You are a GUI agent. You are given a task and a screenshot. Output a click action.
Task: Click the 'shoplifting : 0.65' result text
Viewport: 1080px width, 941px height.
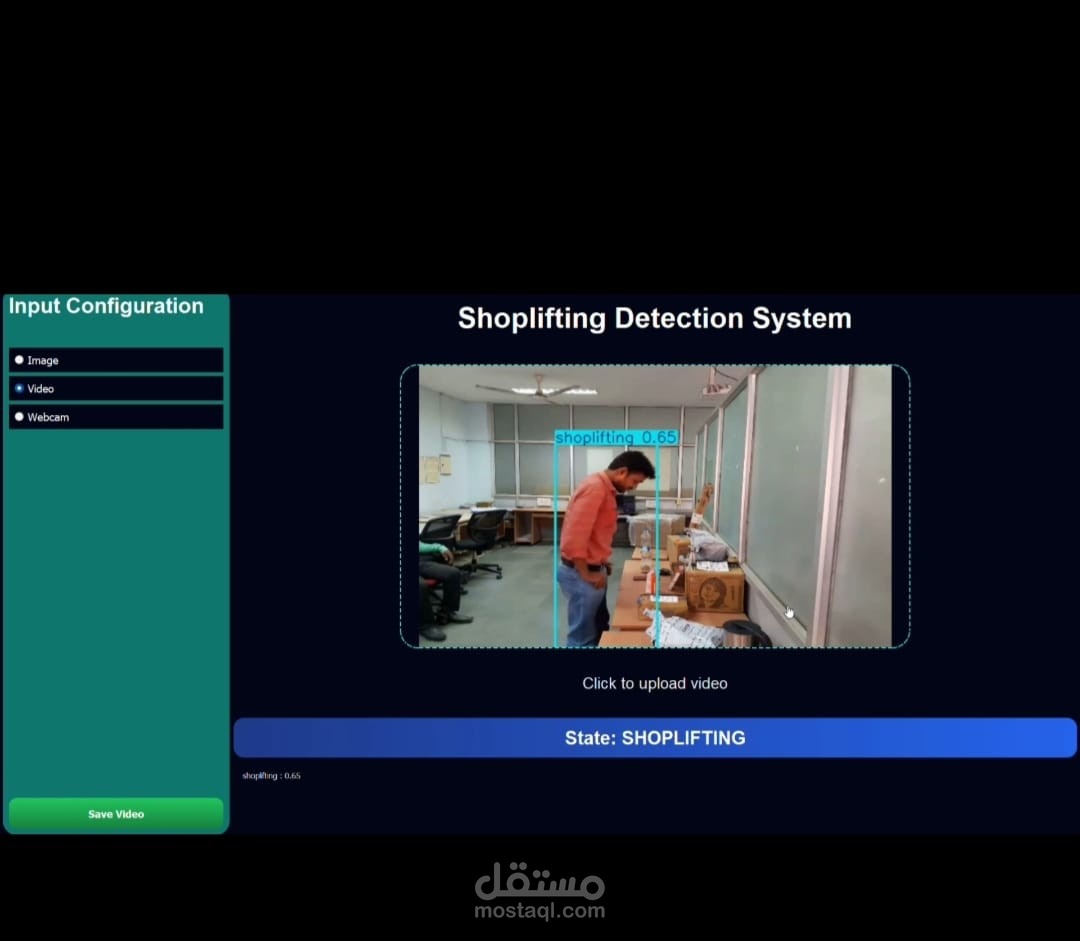point(271,776)
